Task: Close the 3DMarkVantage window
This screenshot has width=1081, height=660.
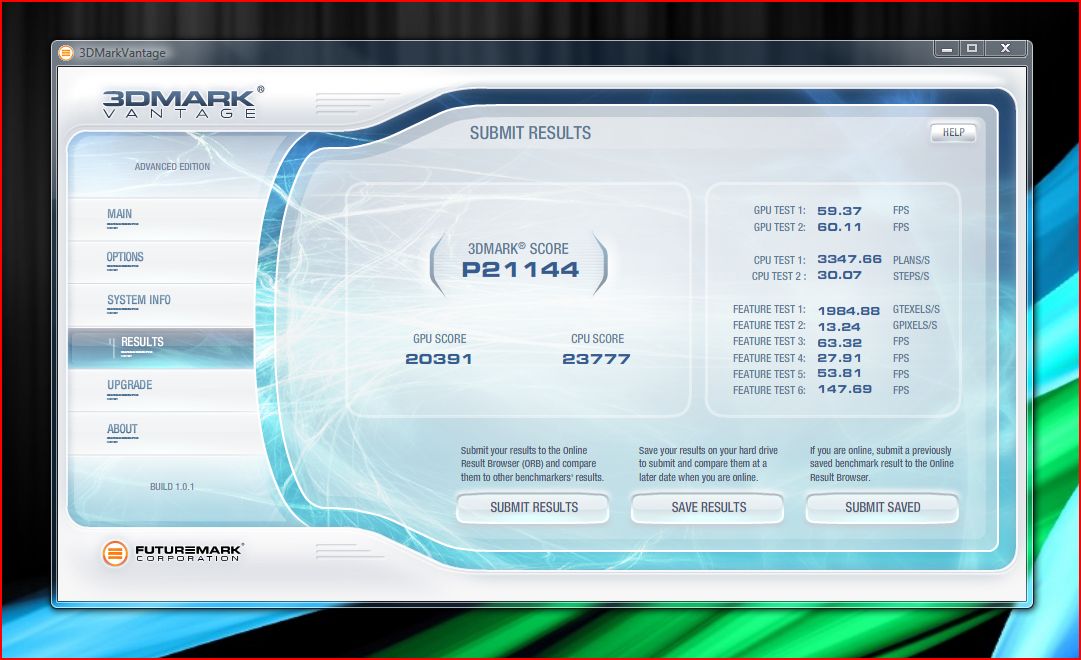Action: [1006, 48]
